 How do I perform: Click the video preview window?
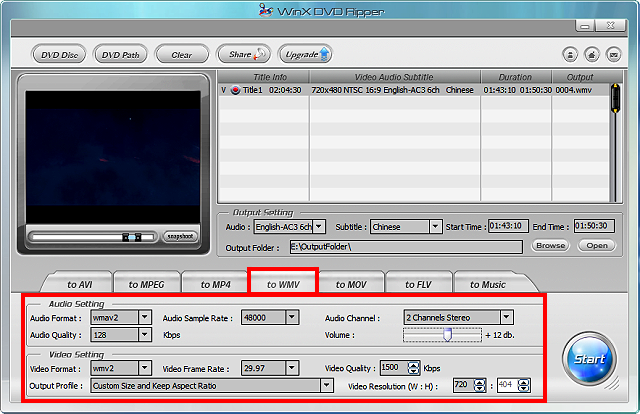113,157
